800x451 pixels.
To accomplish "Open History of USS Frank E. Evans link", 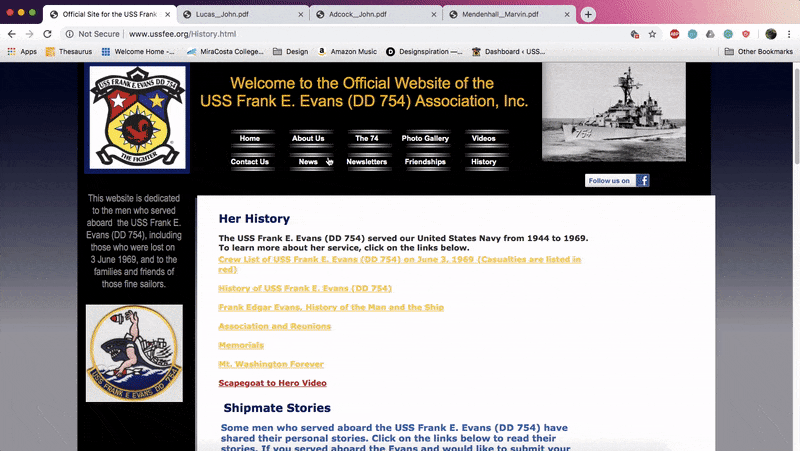I will 305,288.
